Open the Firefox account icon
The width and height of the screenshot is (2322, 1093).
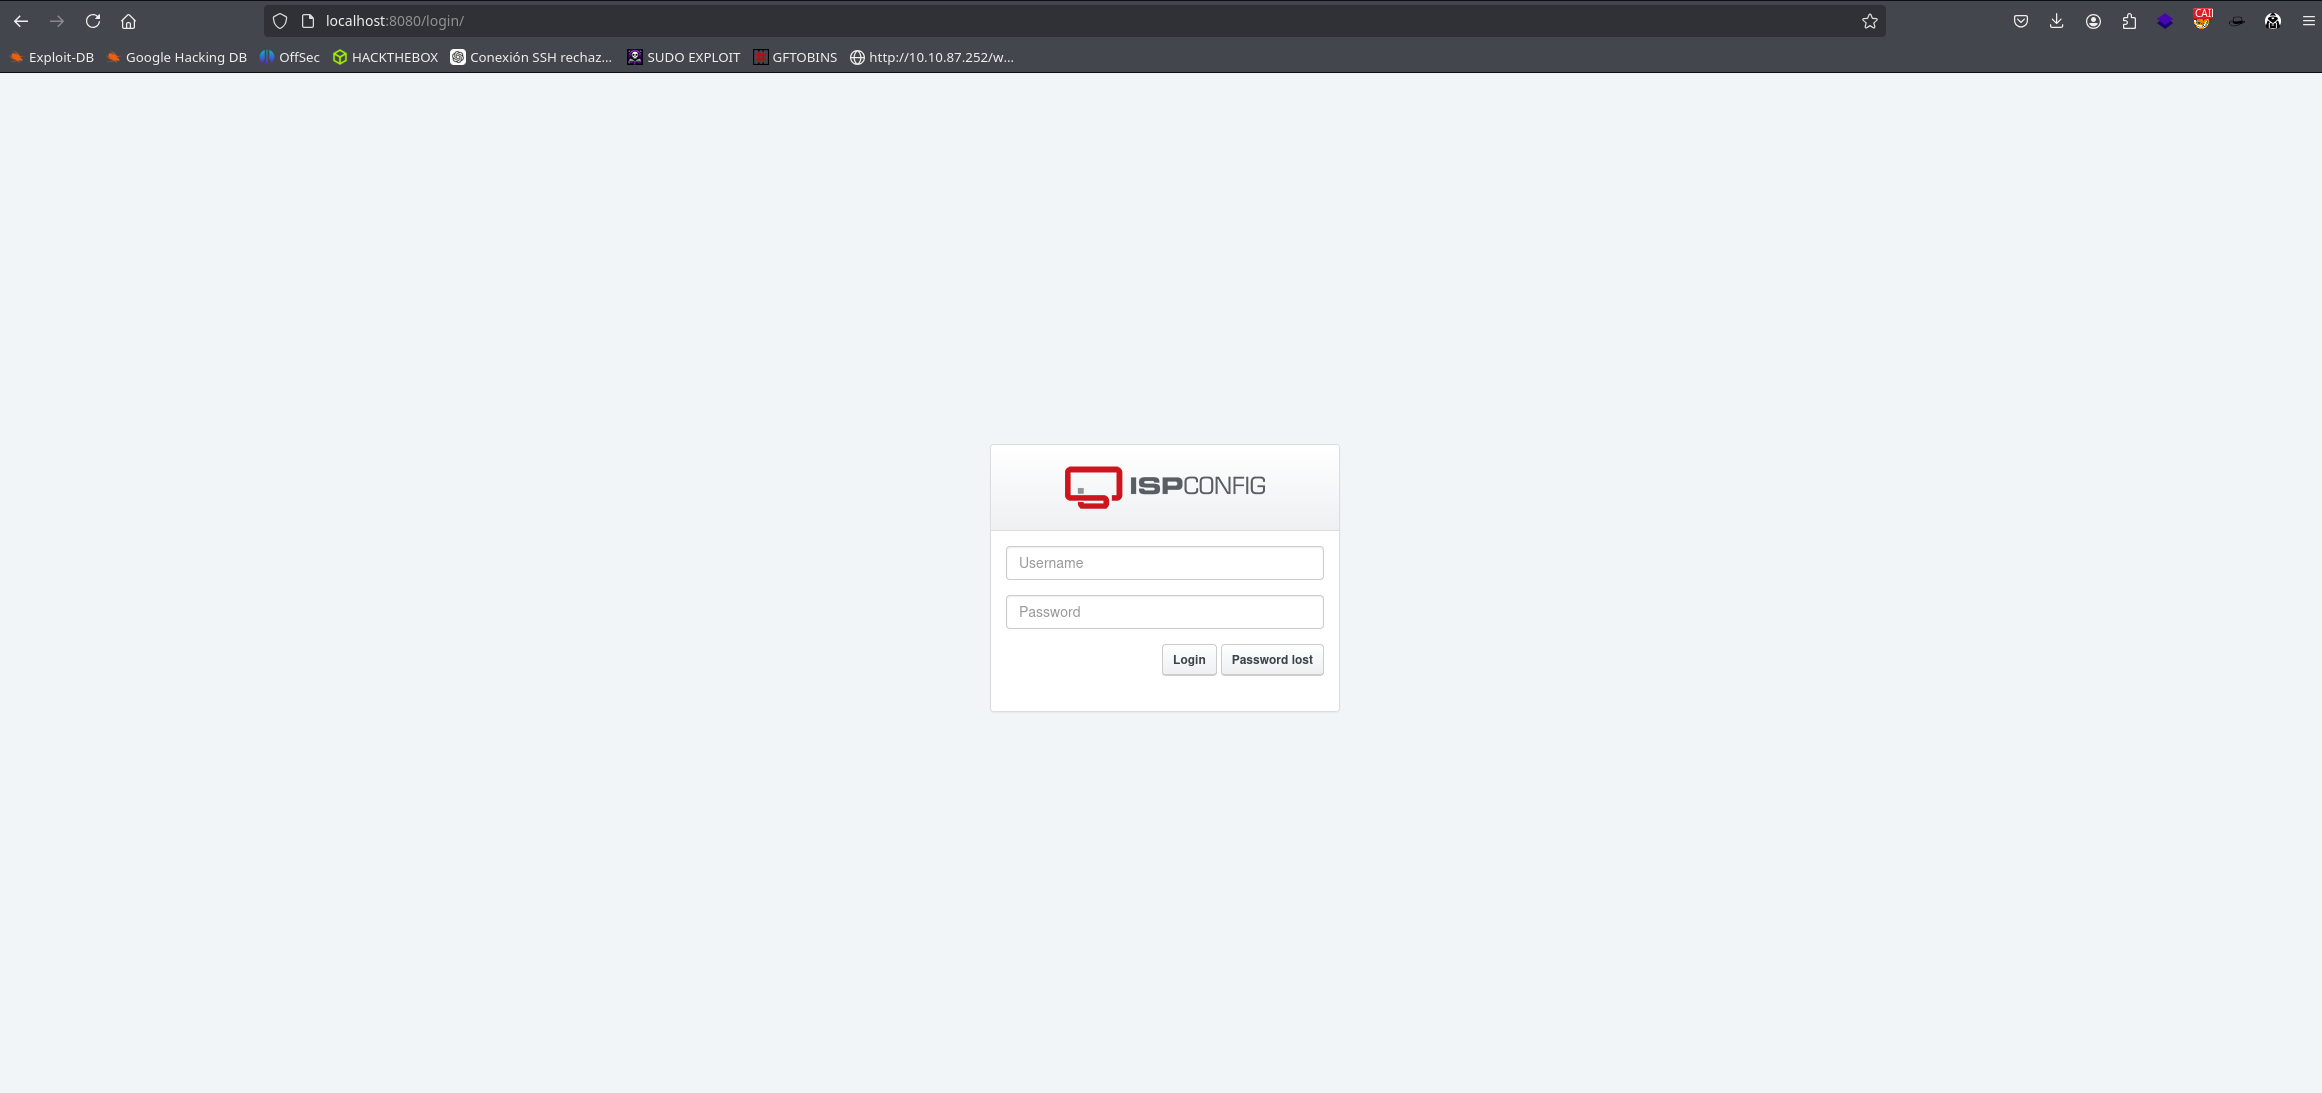[2093, 21]
